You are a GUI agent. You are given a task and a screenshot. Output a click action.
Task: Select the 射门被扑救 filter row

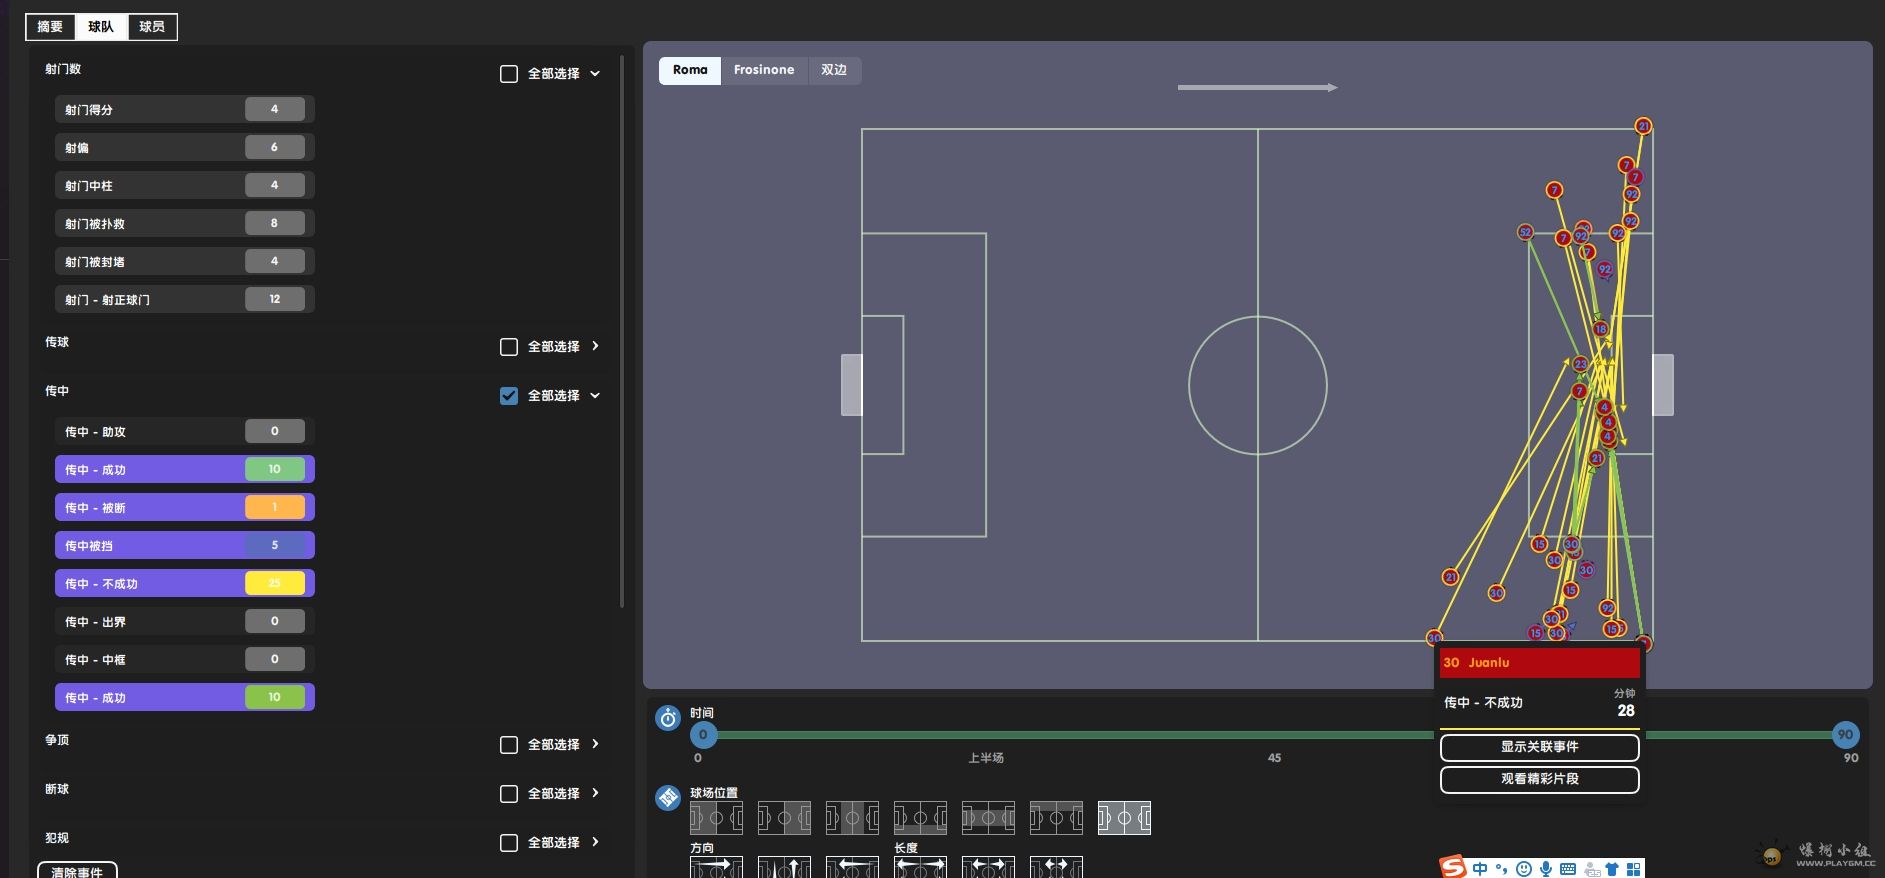click(x=185, y=224)
